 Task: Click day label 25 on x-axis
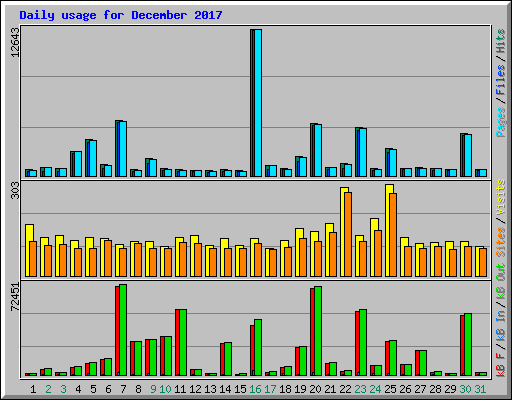pyautogui.click(x=390, y=389)
